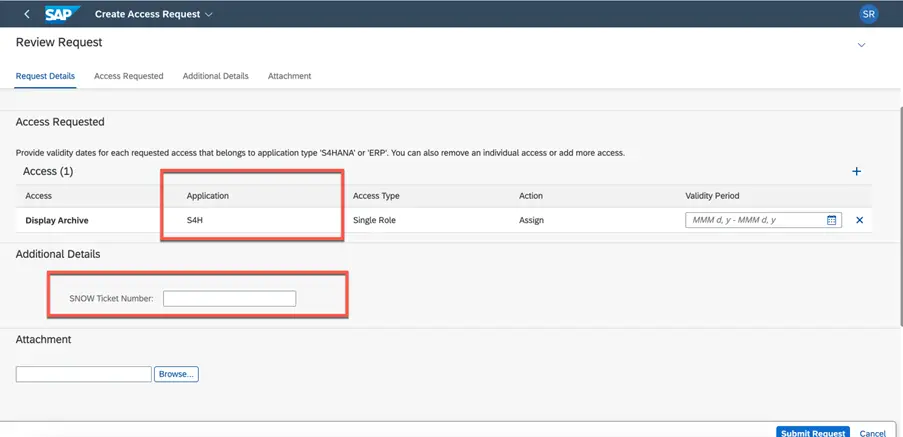
Task: Click the back arrow in header
Action: click(26, 14)
